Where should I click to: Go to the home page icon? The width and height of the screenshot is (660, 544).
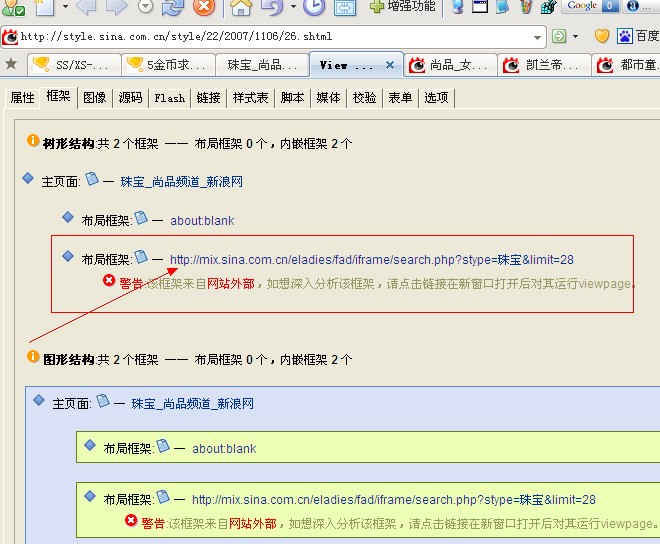tap(241, 6)
